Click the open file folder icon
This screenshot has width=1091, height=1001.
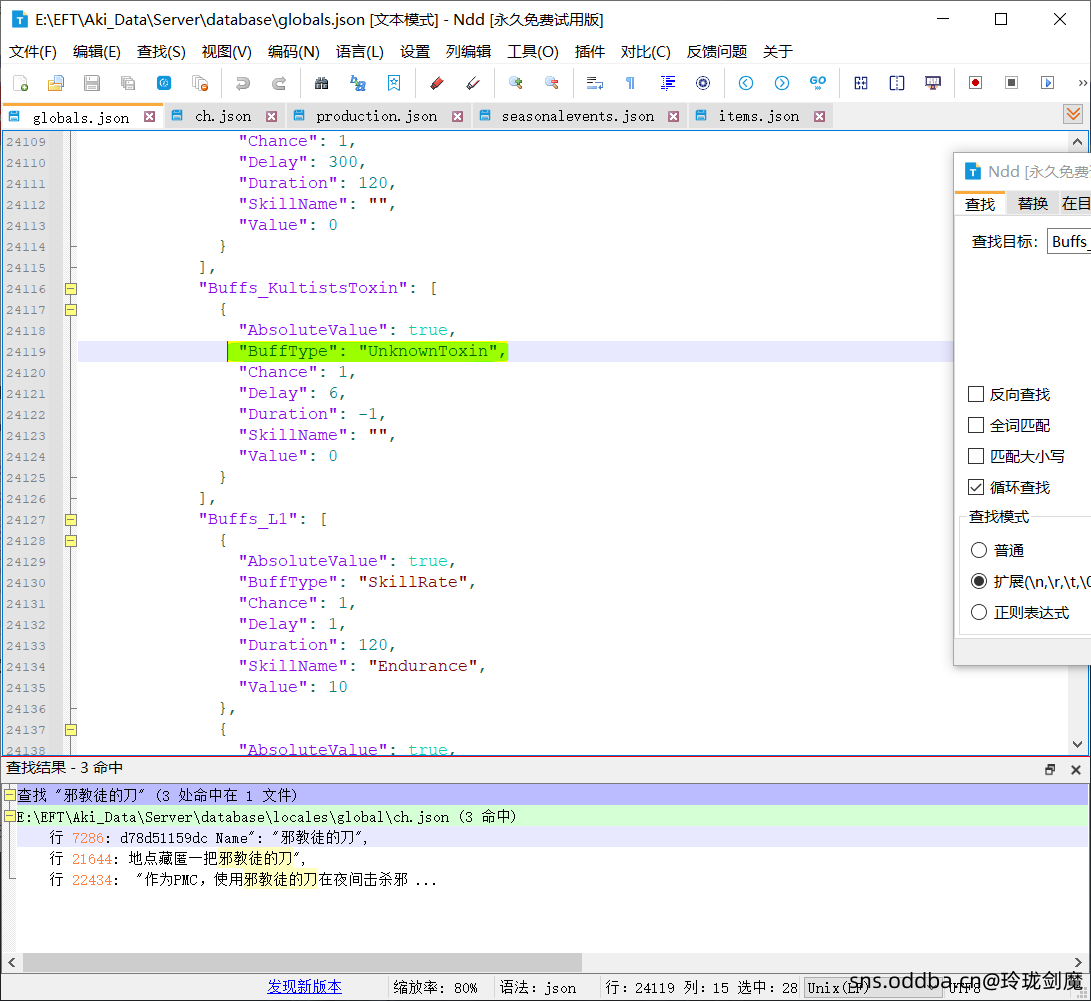(56, 83)
